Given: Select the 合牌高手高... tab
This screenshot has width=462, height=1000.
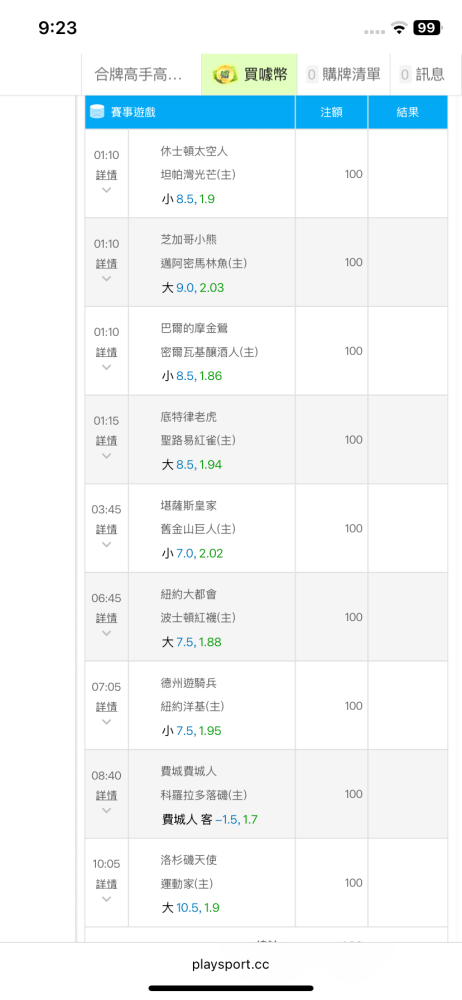Looking at the screenshot, I should click(141, 75).
